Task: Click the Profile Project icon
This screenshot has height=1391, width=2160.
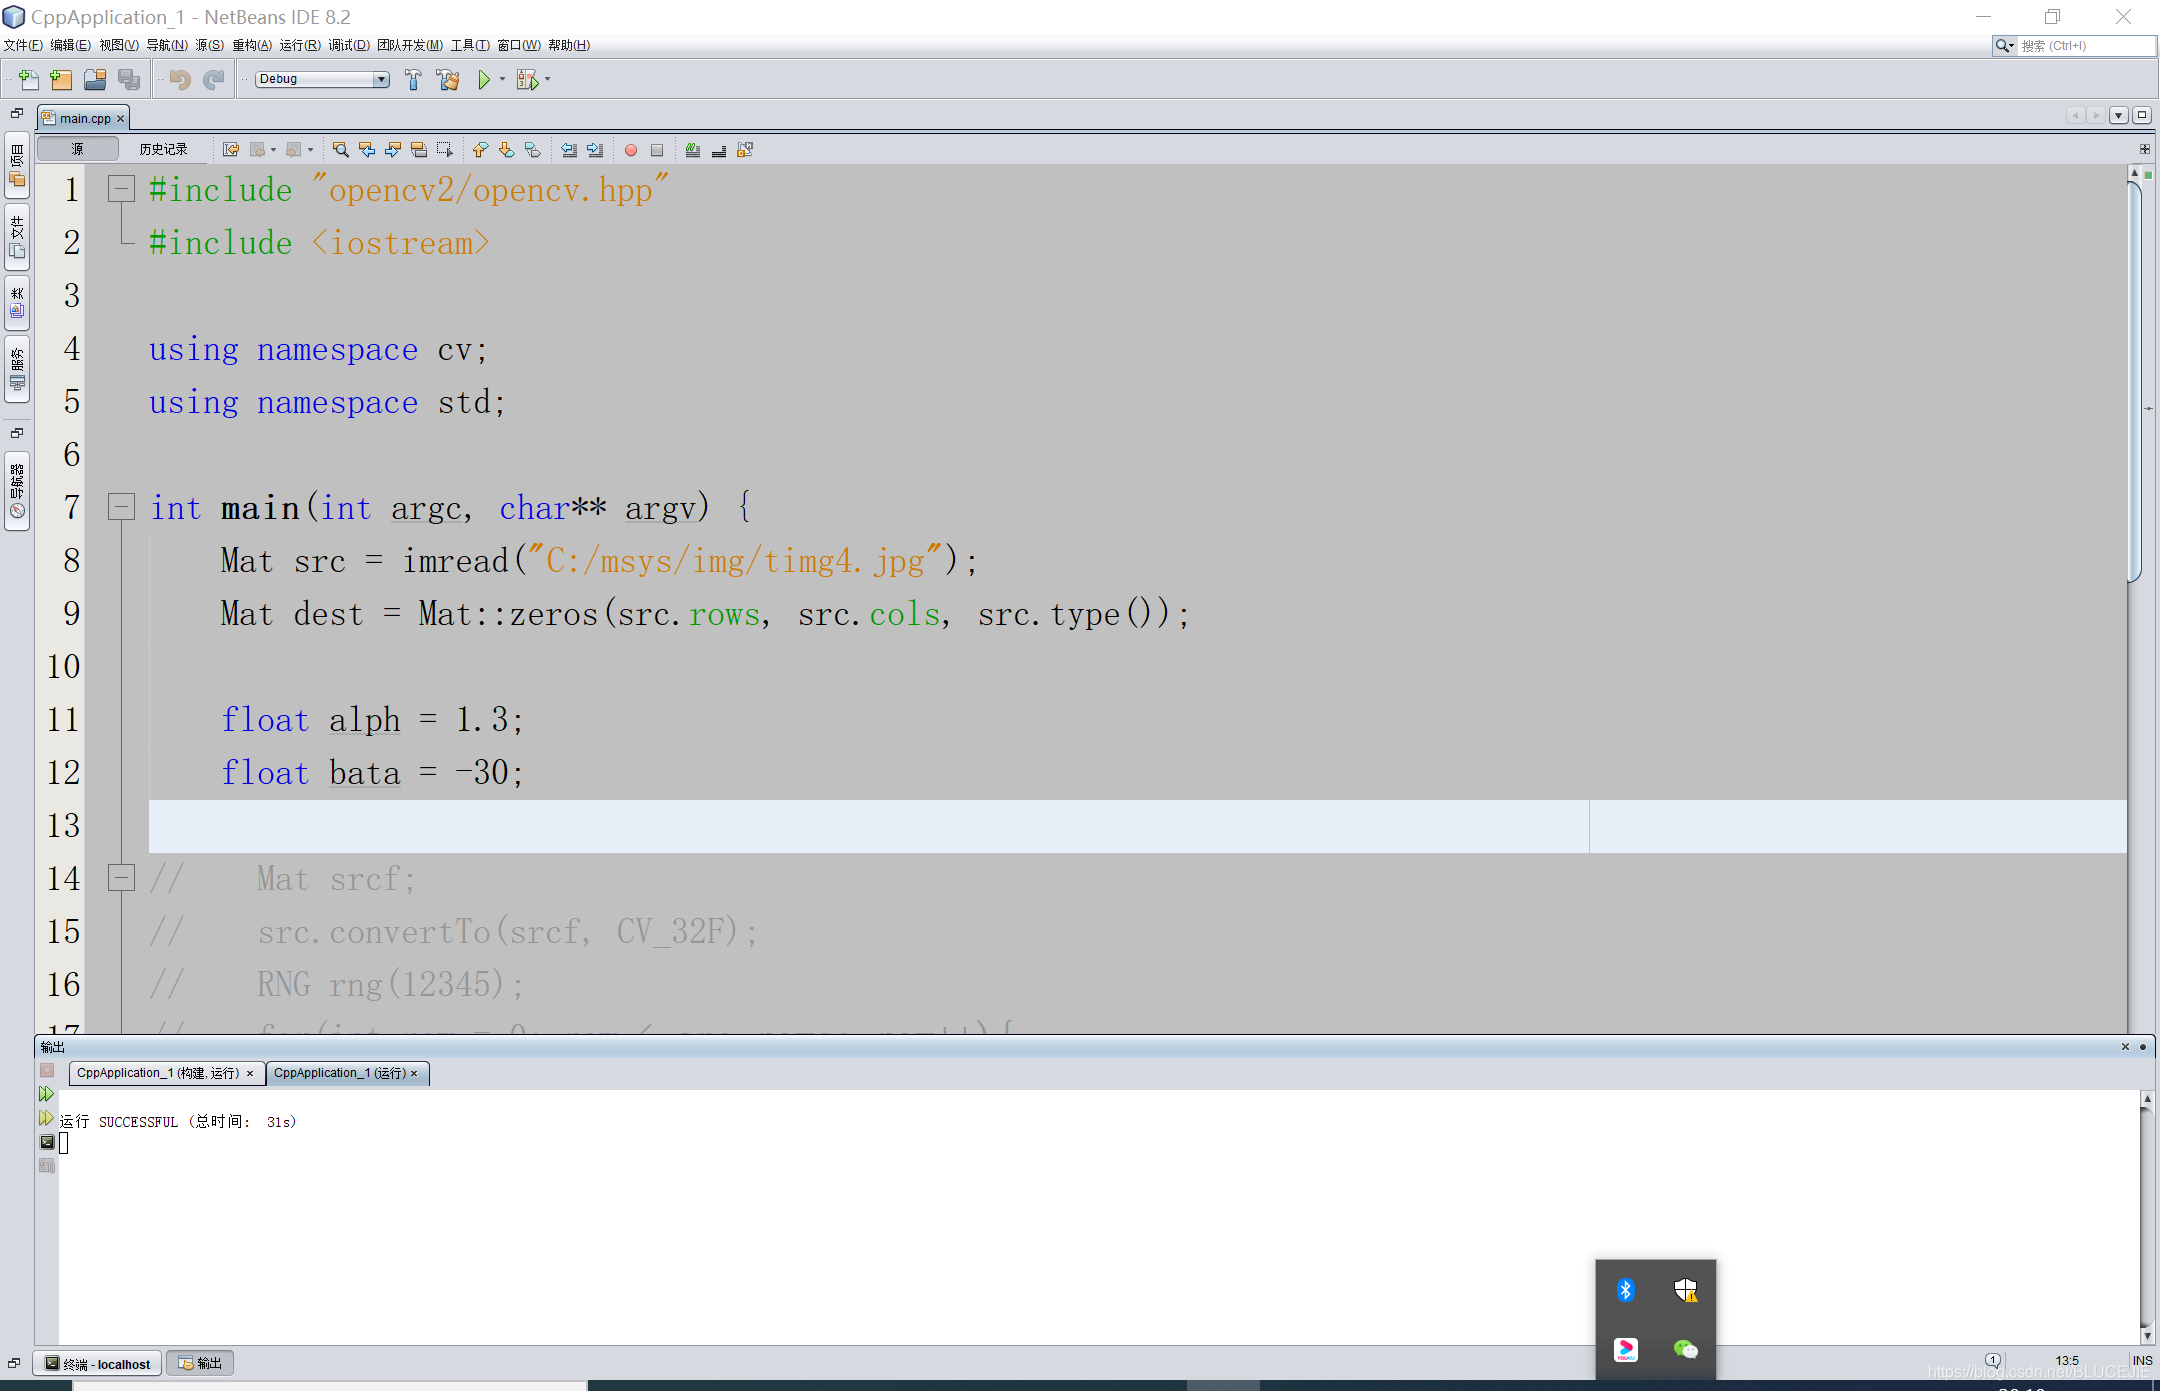Action: 527,79
